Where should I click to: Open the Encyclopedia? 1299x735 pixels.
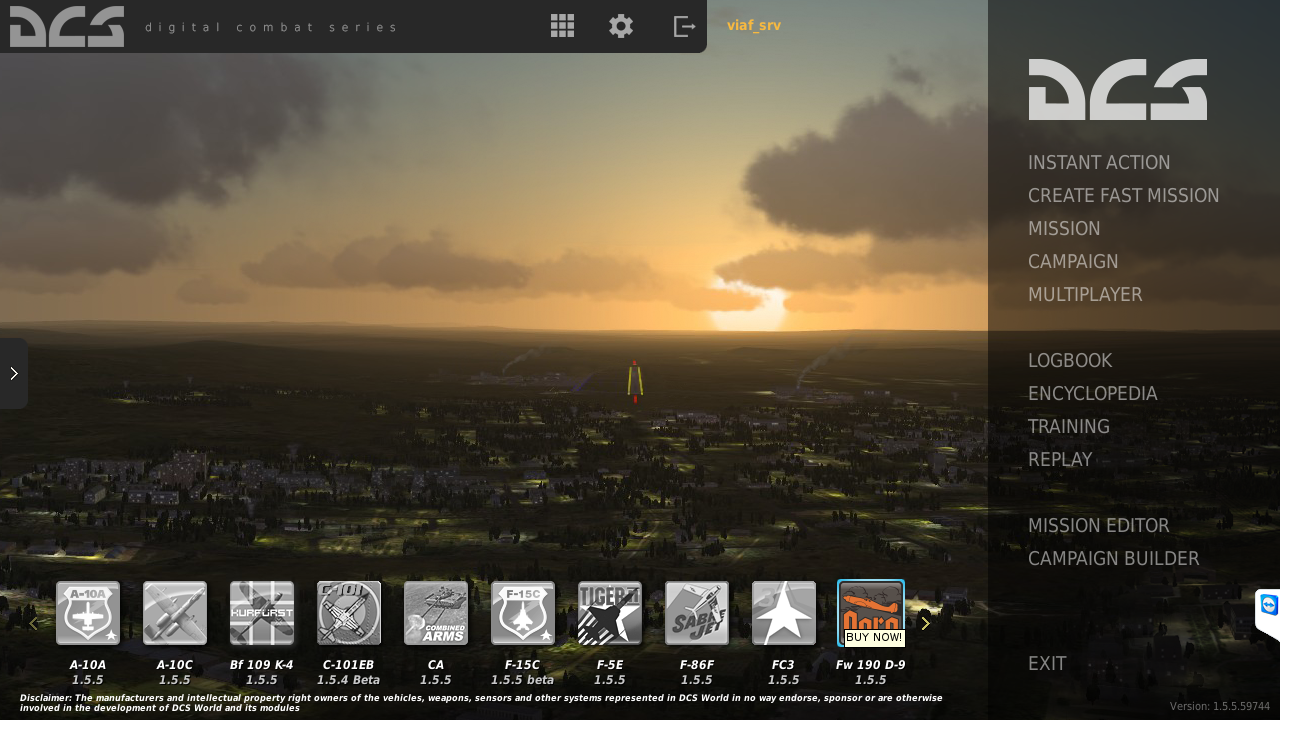pos(1093,394)
